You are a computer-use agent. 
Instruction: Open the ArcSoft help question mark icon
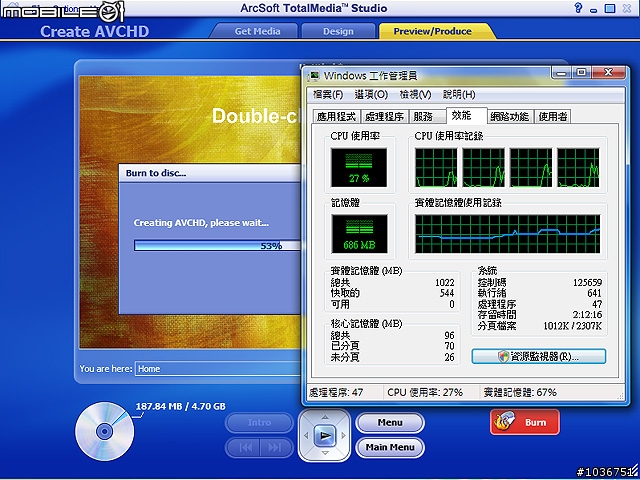(x=578, y=8)
